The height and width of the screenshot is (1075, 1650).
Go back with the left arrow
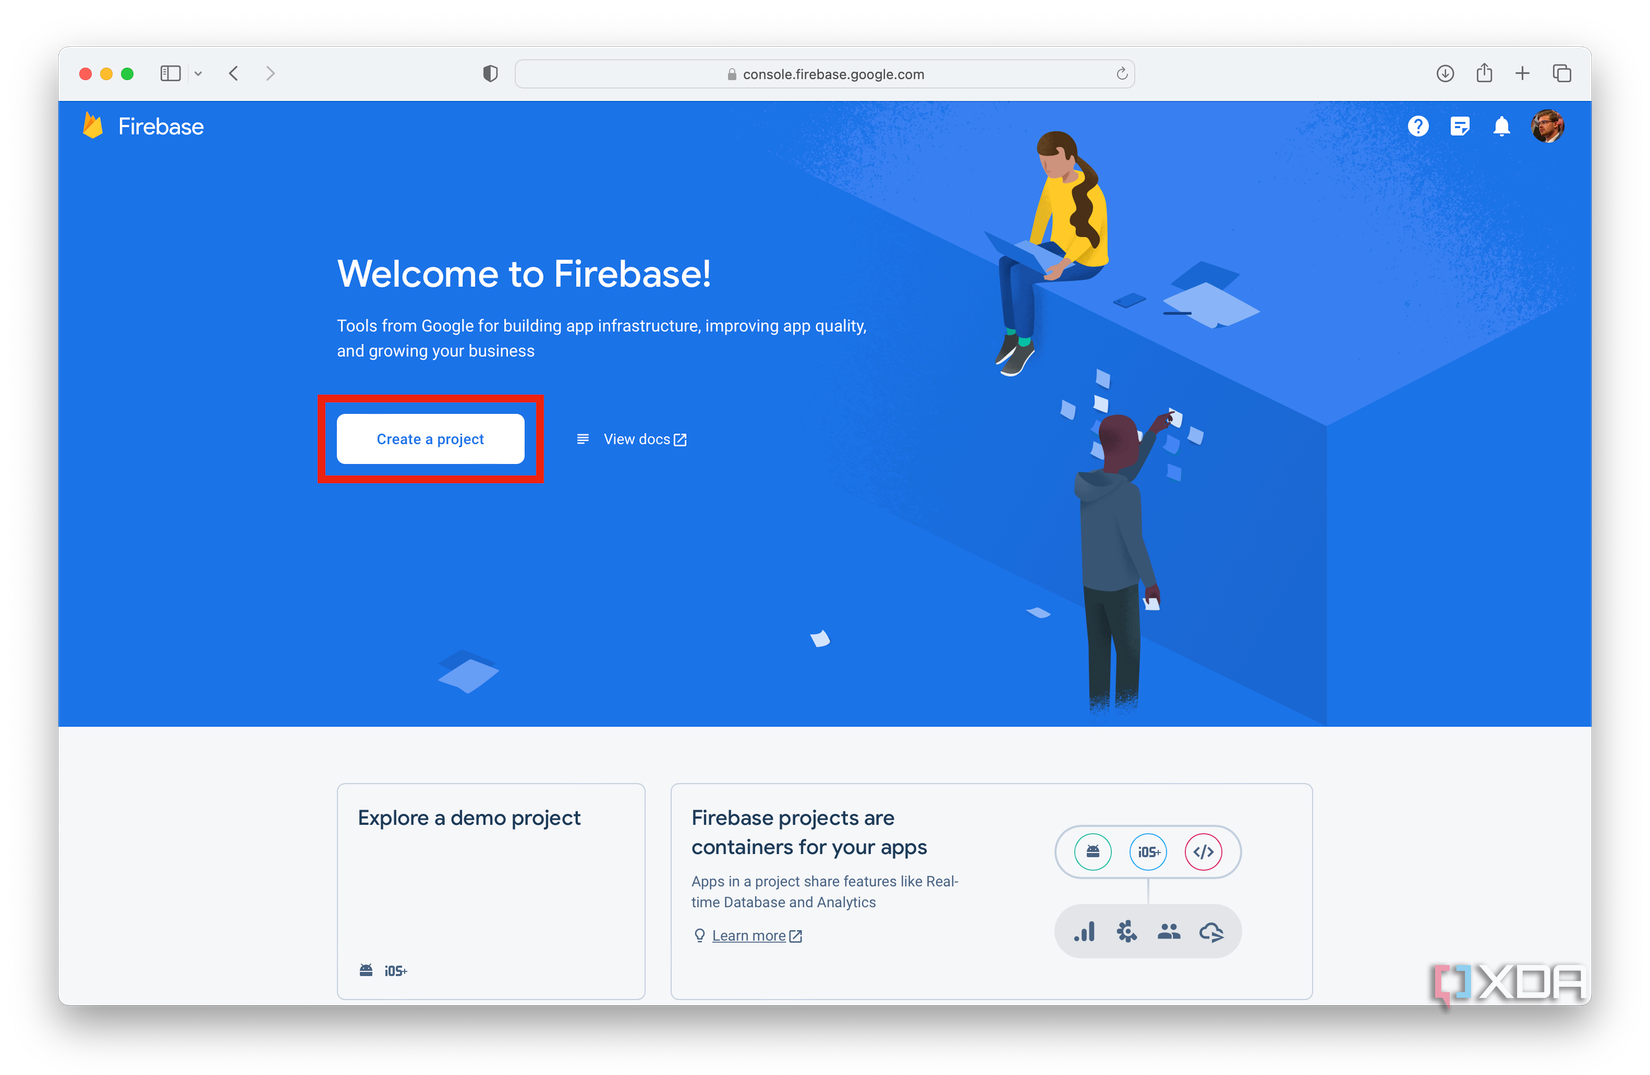[234, 73]
